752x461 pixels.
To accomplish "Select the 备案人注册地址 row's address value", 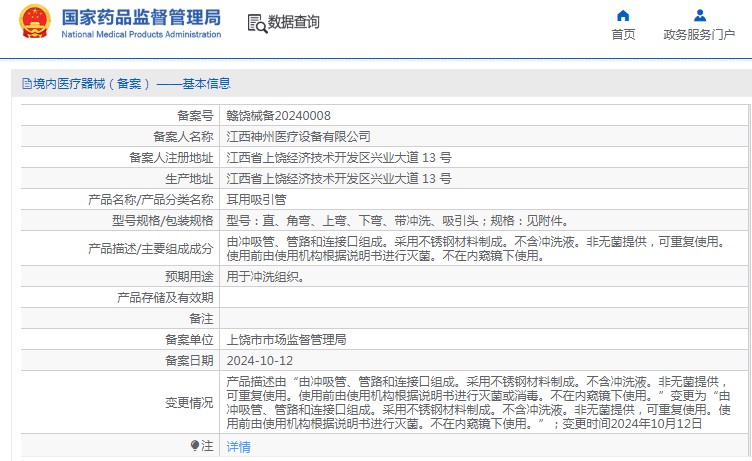I will click(339, 158).
